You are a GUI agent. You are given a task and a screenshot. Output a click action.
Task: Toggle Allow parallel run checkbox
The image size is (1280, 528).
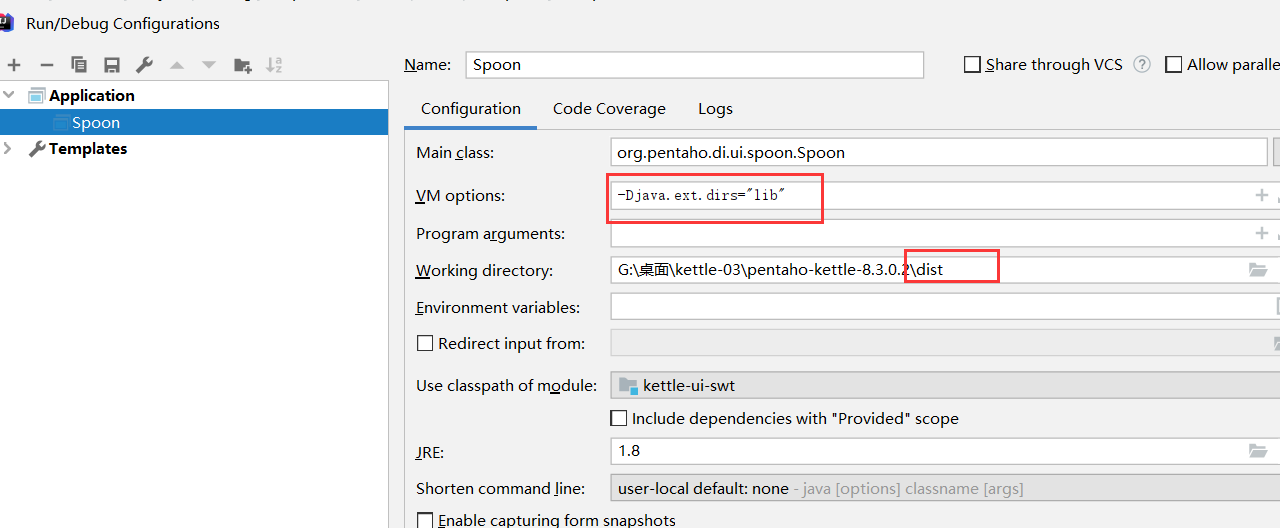coord(1173,64)
